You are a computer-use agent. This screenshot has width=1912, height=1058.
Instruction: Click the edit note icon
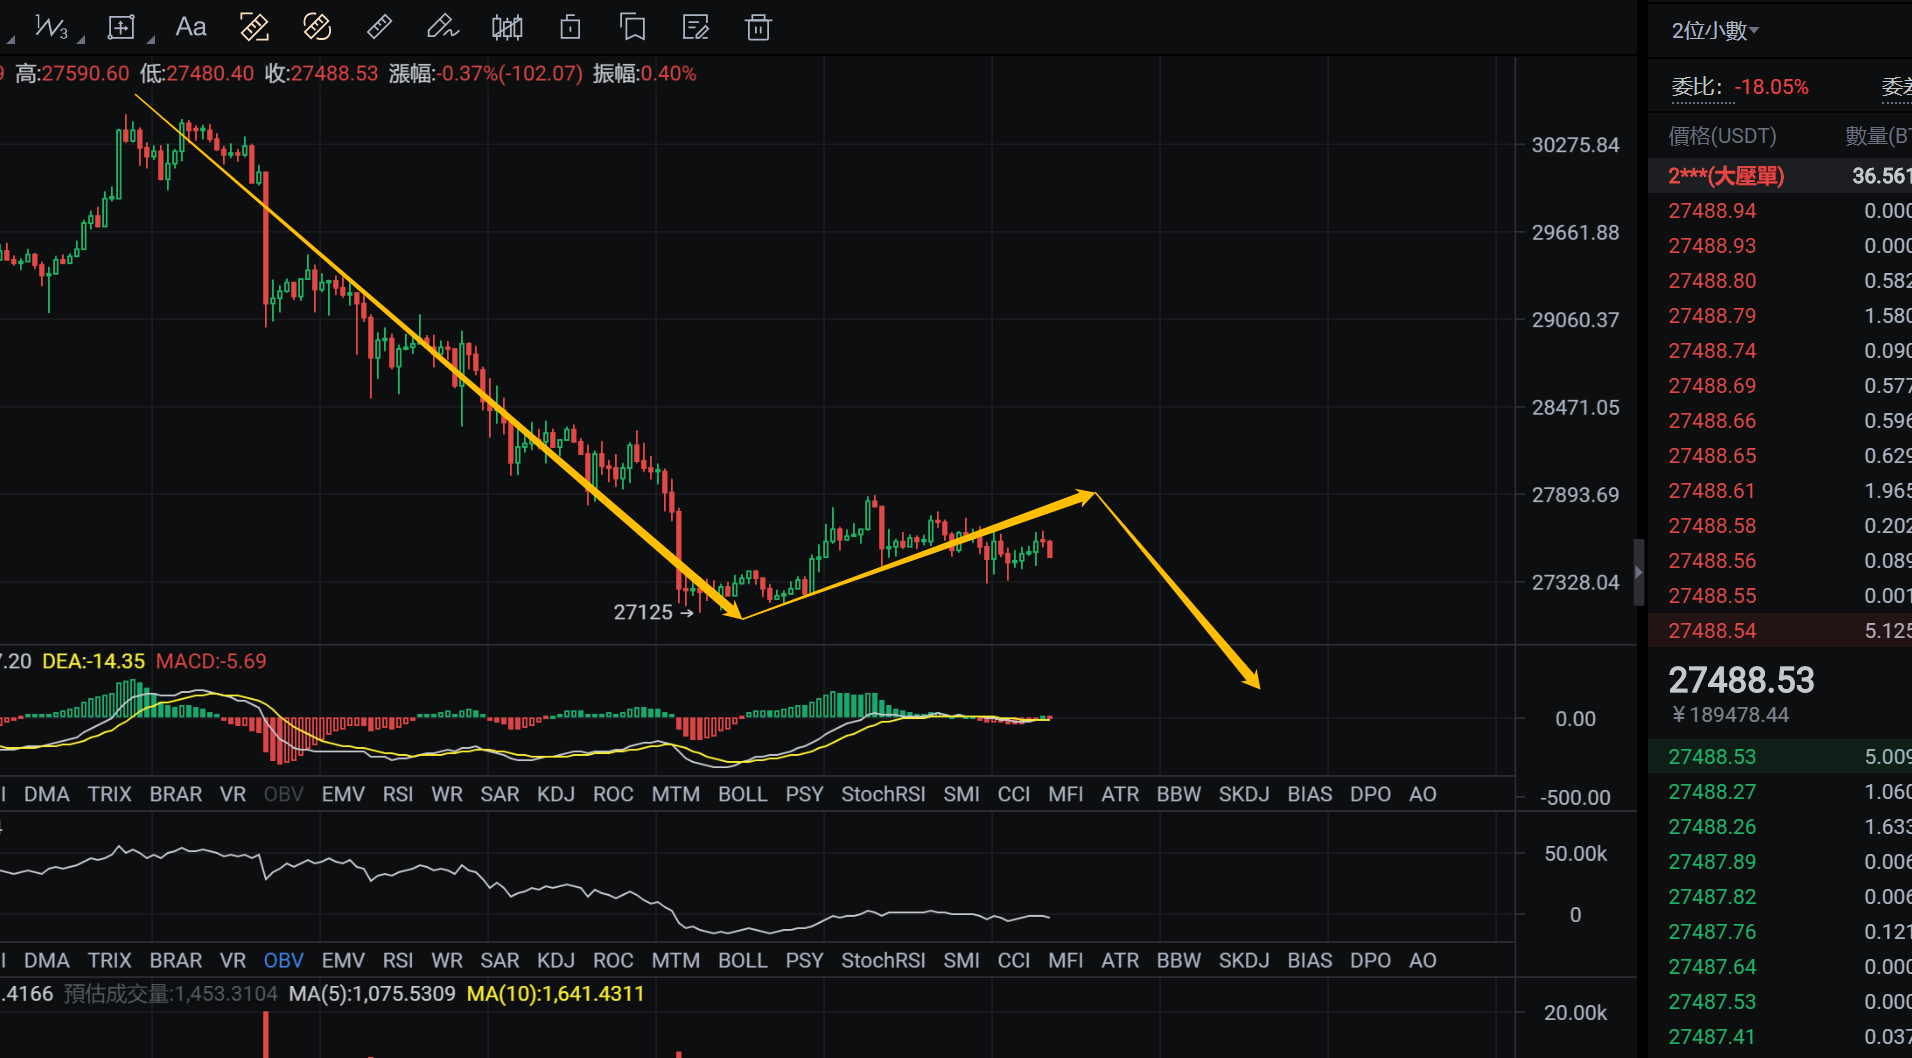coord(695,27)
